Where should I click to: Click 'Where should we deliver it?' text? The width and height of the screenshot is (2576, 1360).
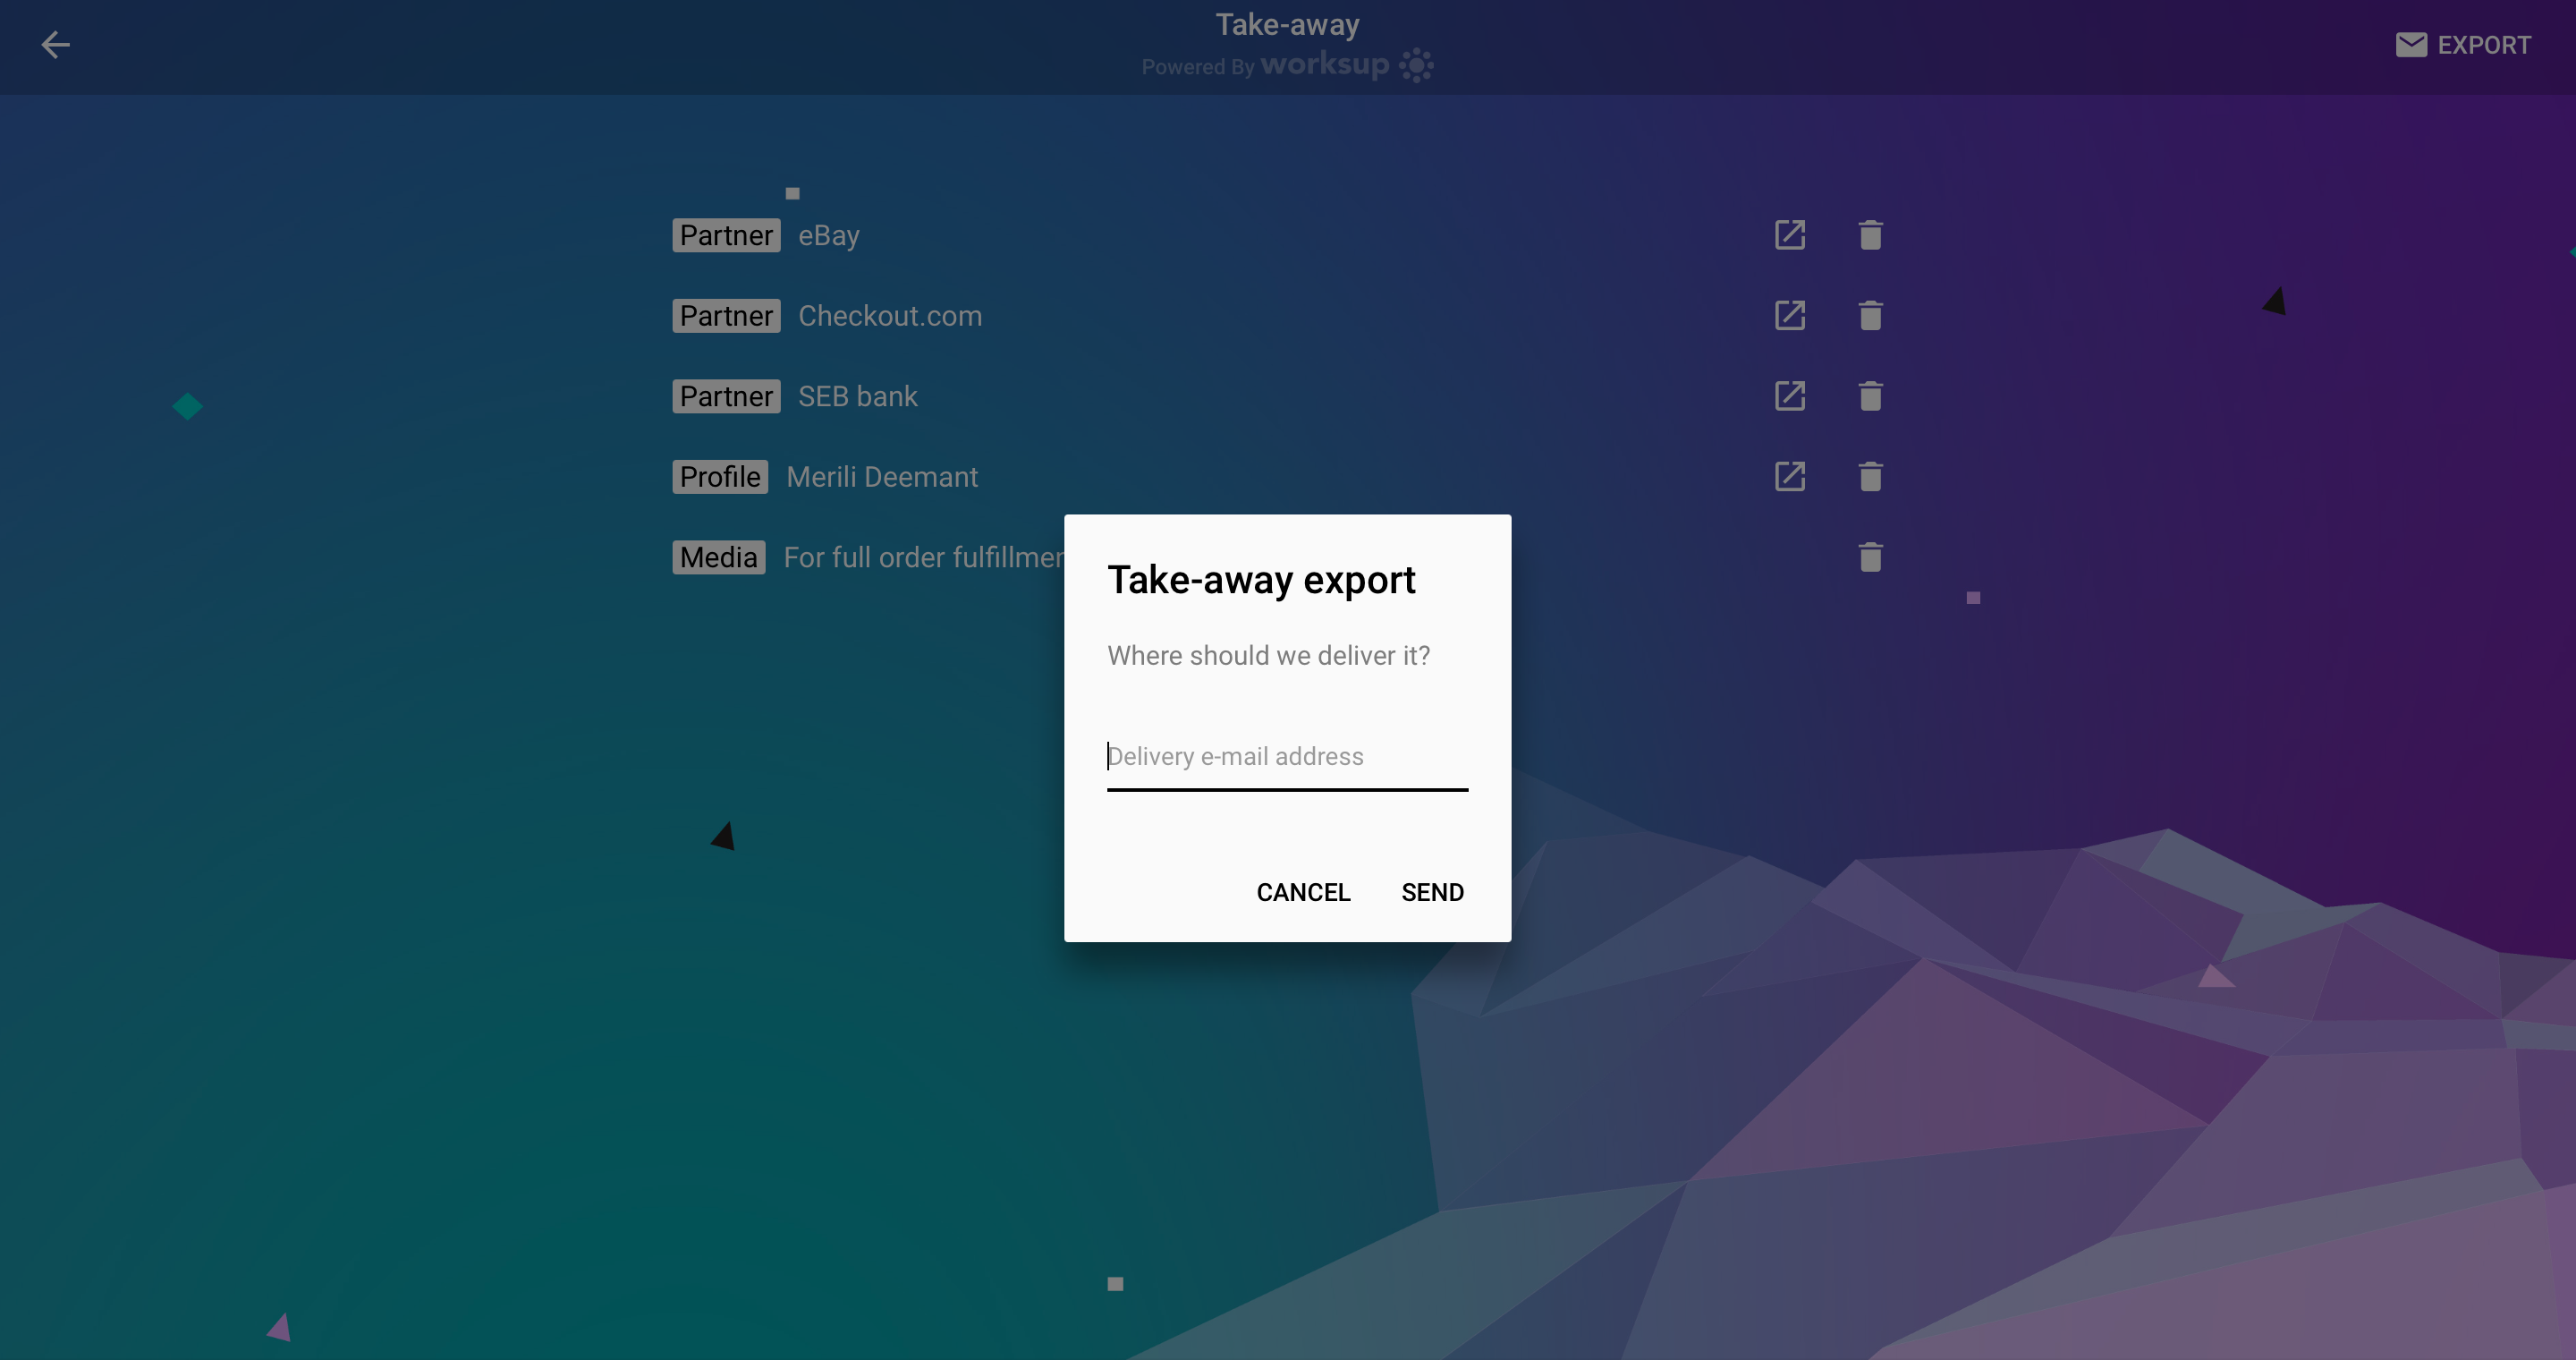[1268, 655]
